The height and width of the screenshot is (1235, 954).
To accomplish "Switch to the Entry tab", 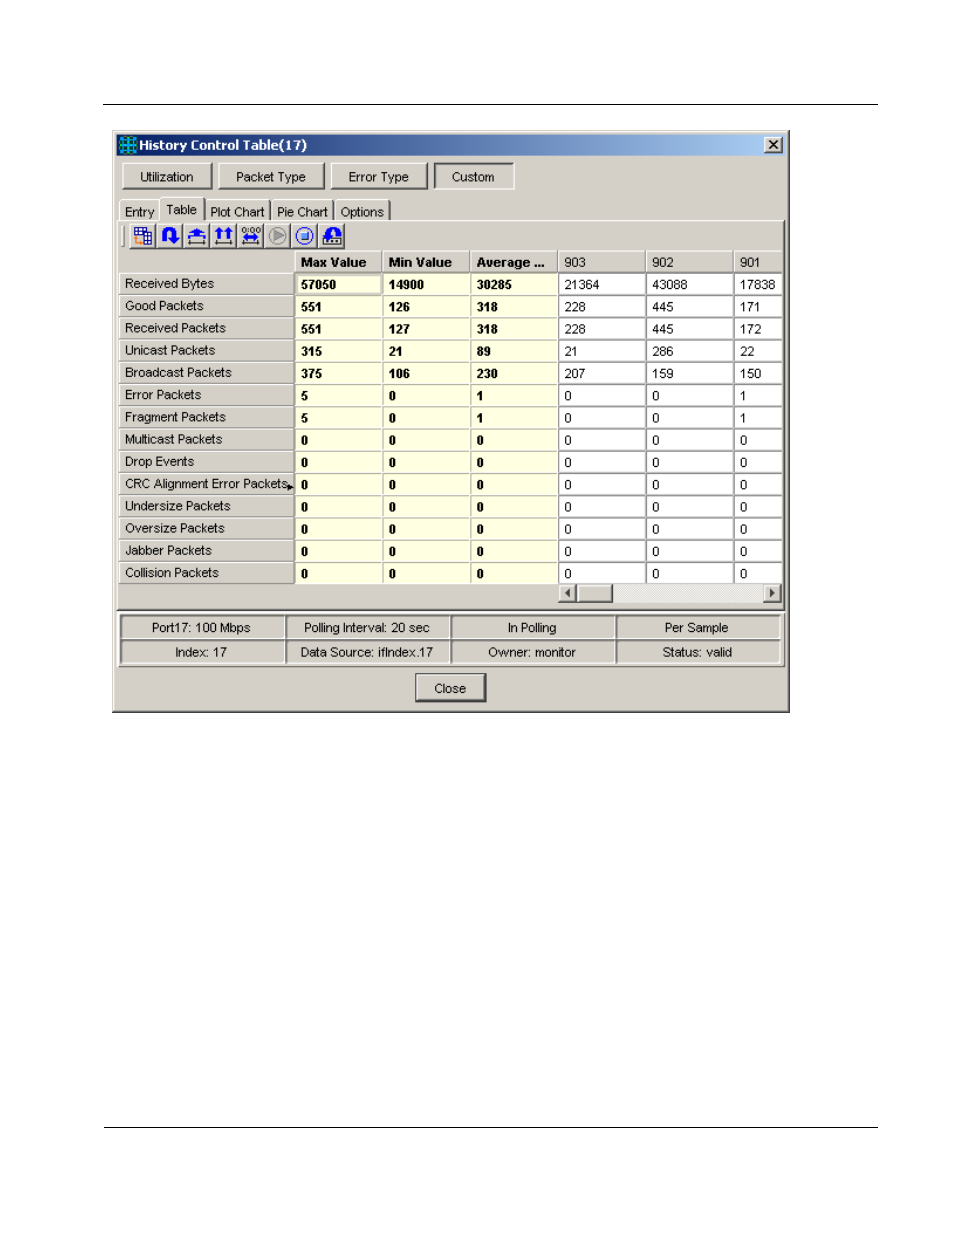I will click(x=140, y=212).
